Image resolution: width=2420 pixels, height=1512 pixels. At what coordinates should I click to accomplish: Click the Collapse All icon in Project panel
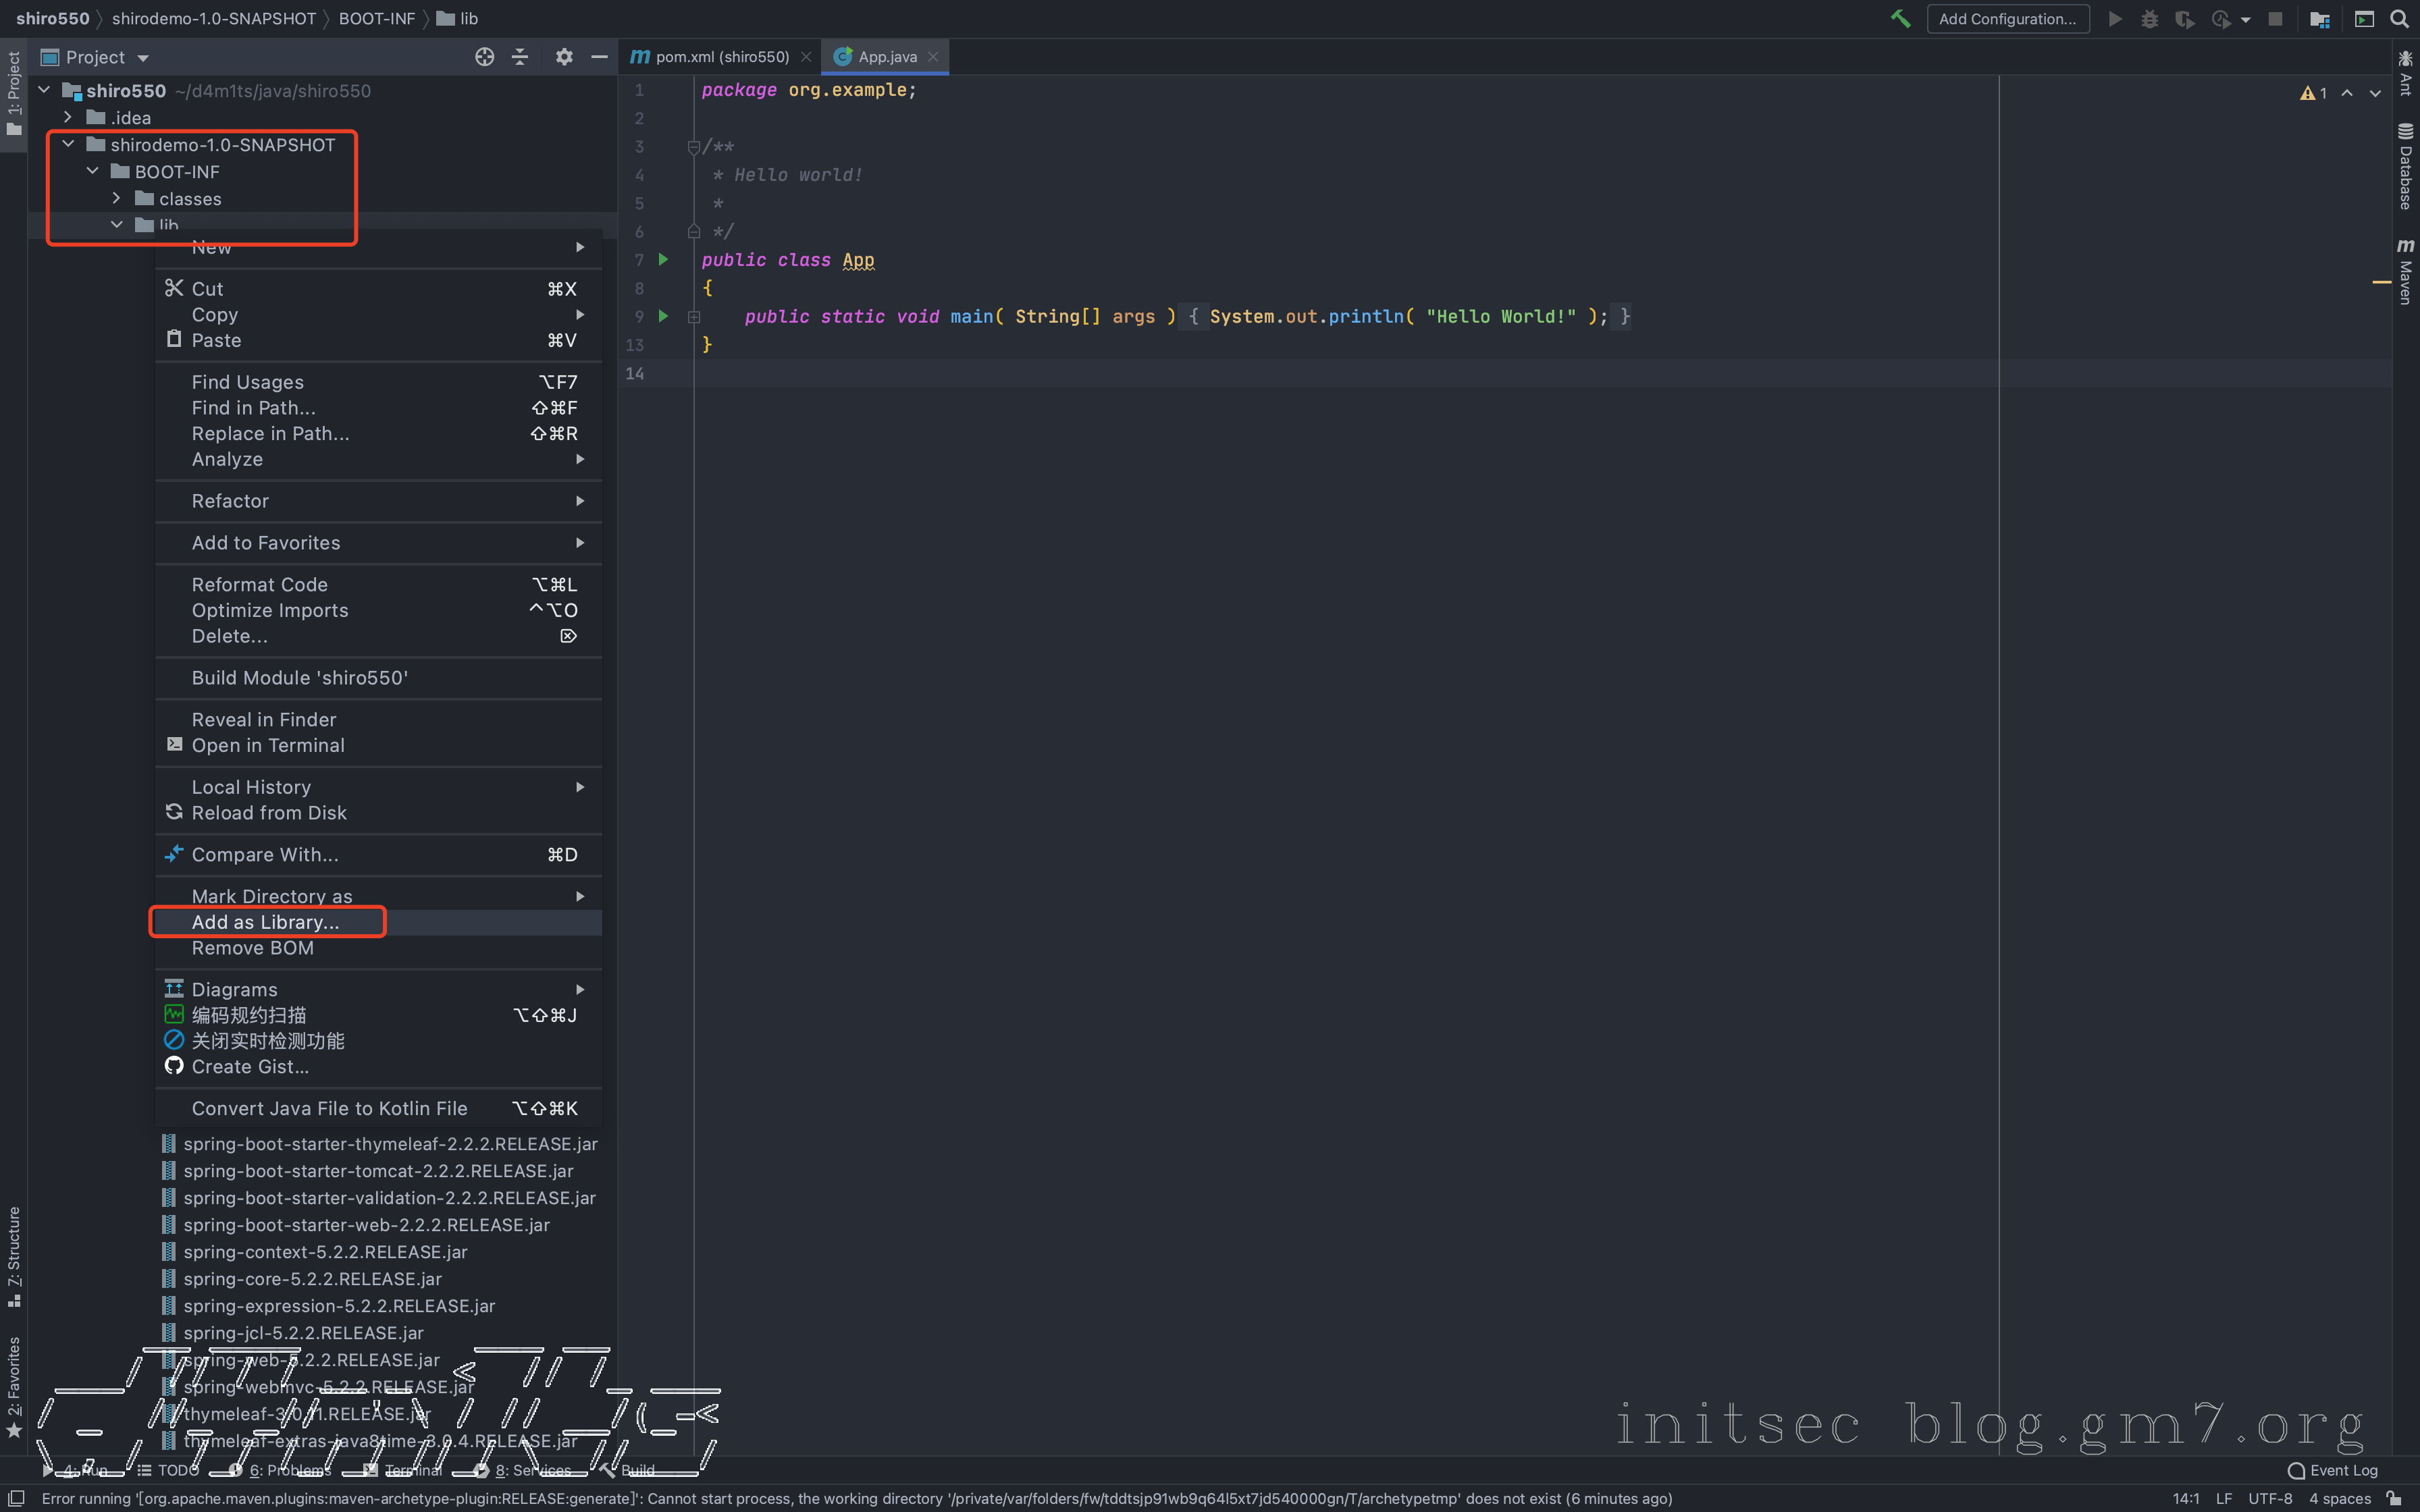click(520, 57)
